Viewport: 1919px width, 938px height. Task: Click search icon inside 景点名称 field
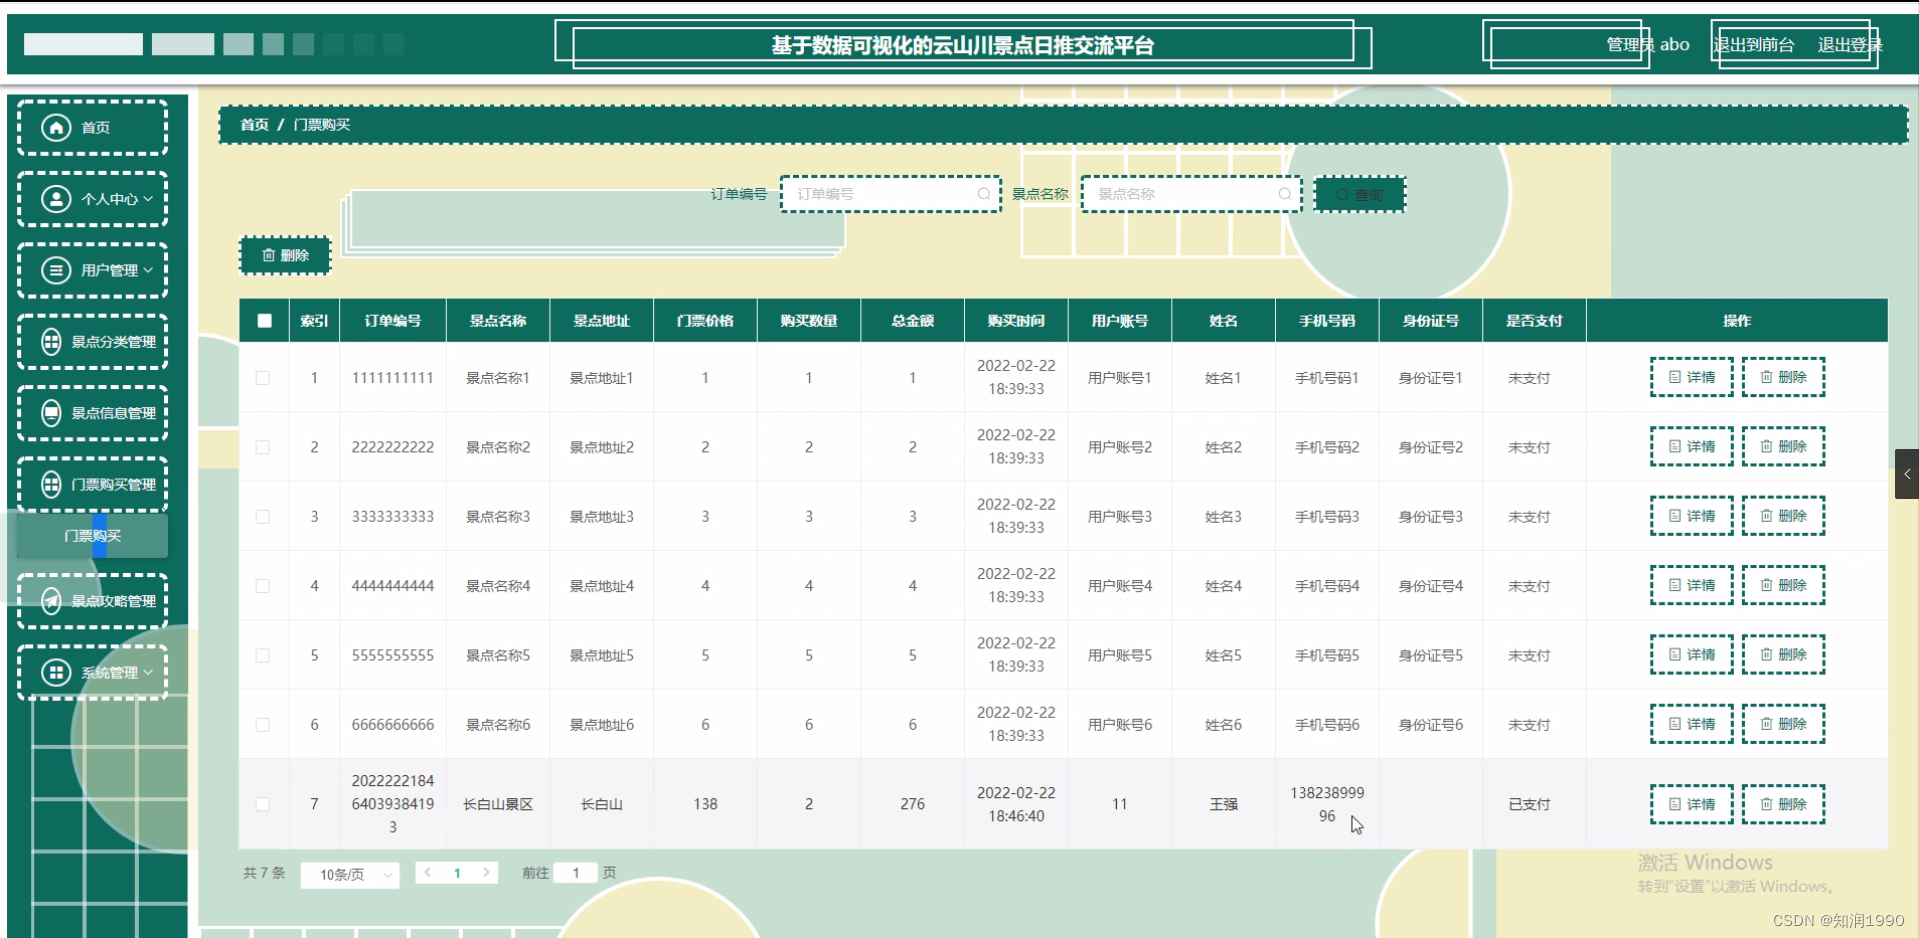[1285, 194]
